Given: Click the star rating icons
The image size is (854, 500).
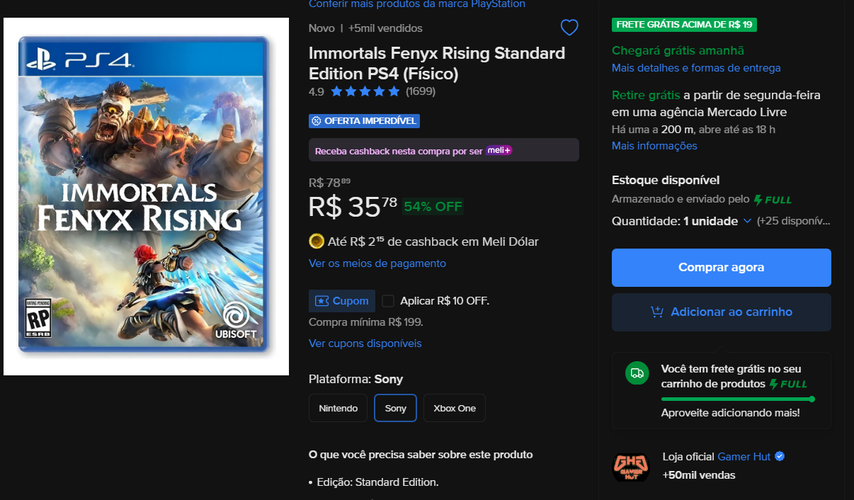Looking at the screenshot, I should click(365, 91).
